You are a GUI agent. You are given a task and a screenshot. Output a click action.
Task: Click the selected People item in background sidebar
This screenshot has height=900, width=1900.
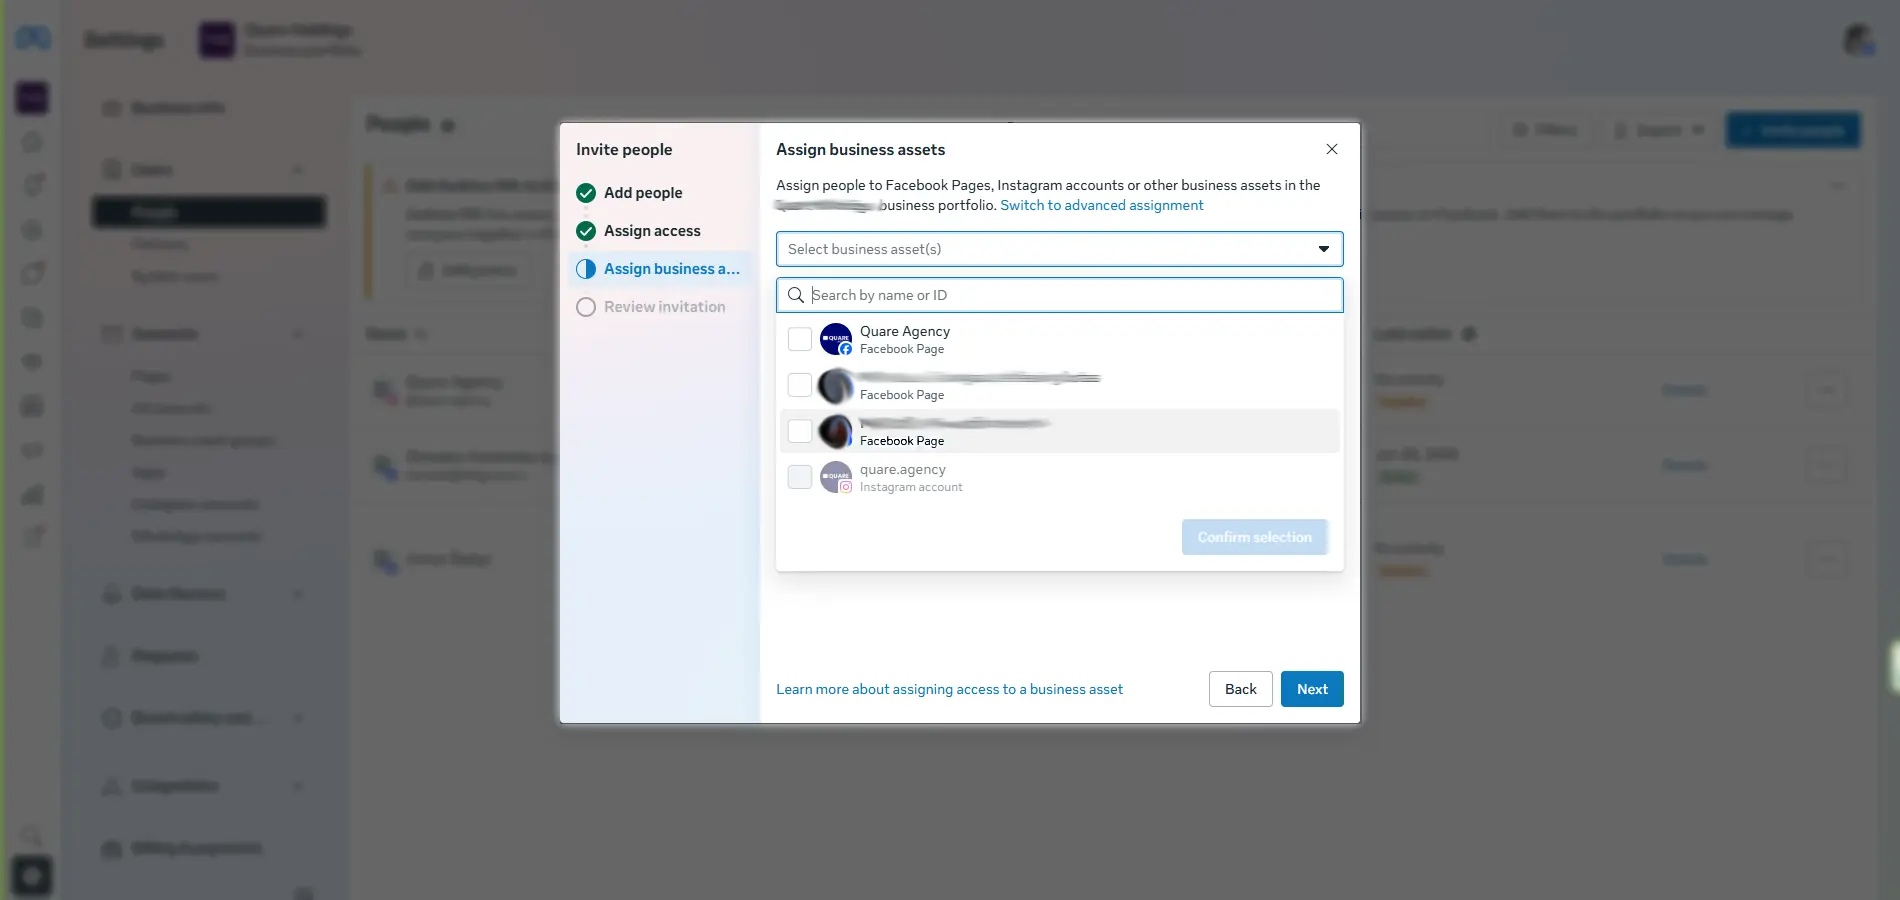pyautogui.click(x=209, y=212)
